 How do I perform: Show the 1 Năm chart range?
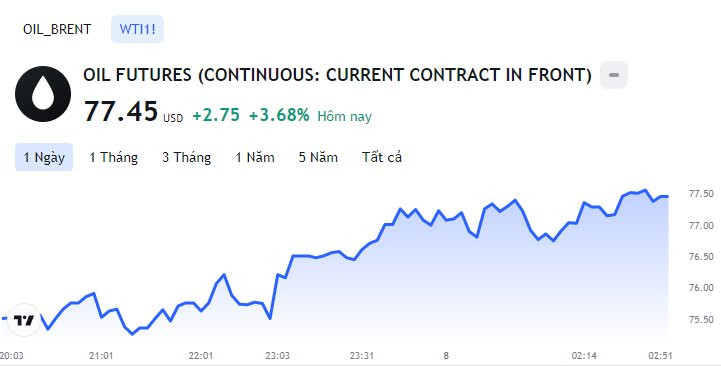click(255, 157)
